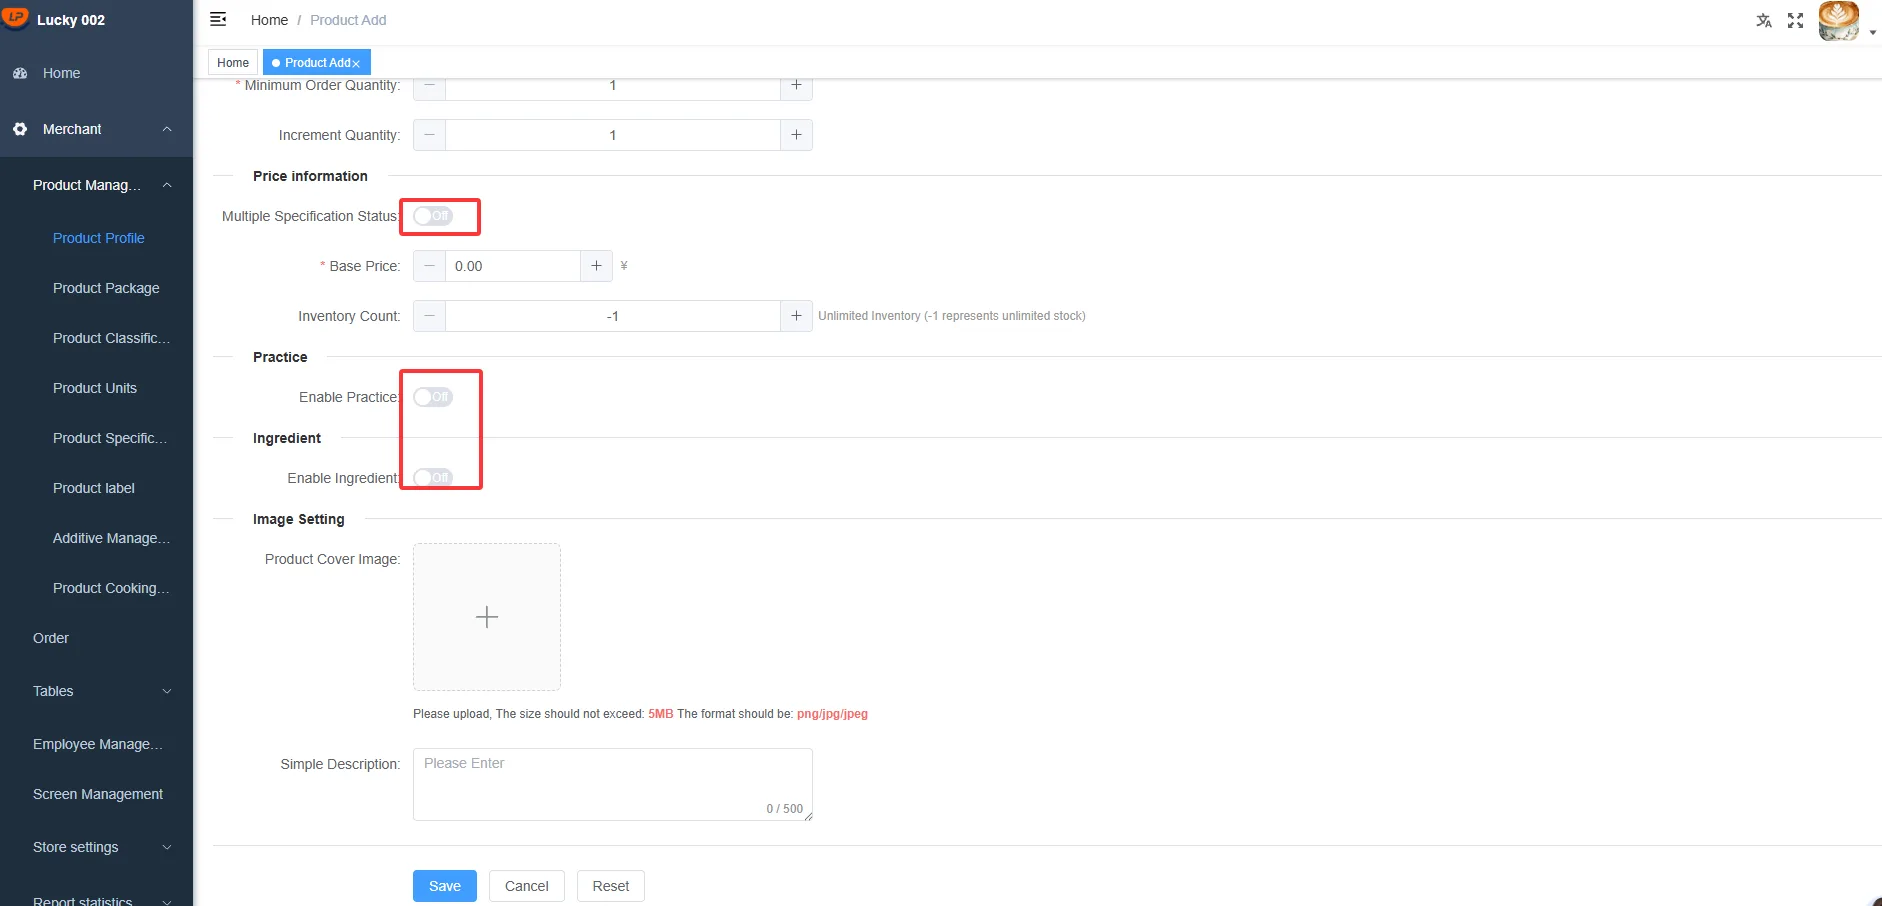The image size is (1882, 906).
Task: Click the Home item in sidebar
Action: tap(96, 73)
